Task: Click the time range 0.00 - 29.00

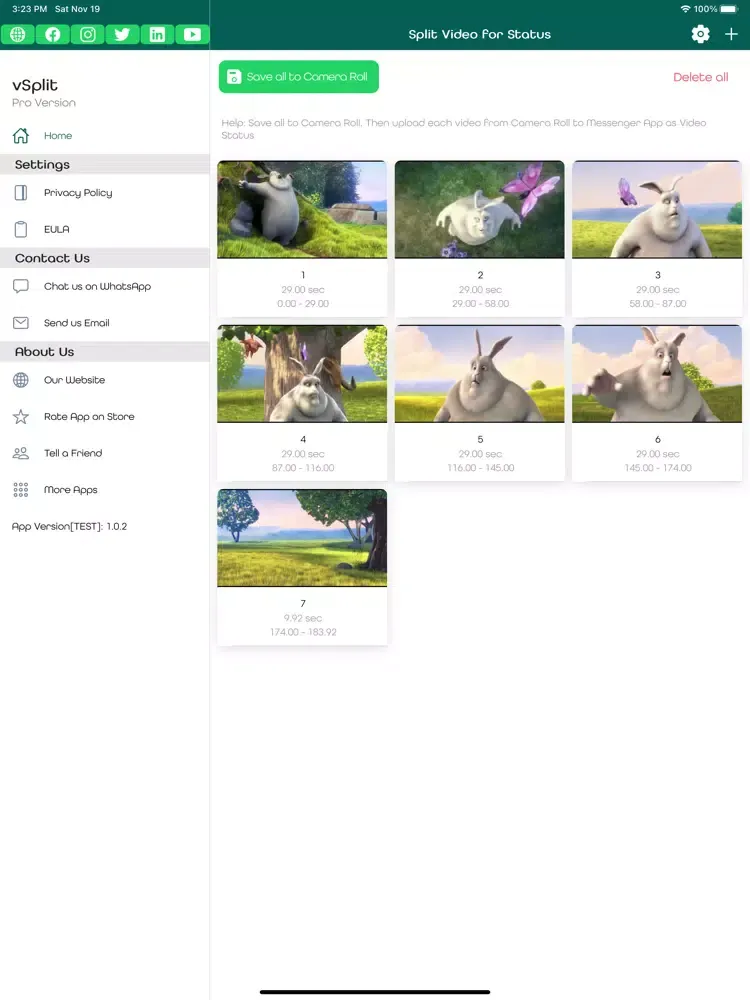Action: 303,304
